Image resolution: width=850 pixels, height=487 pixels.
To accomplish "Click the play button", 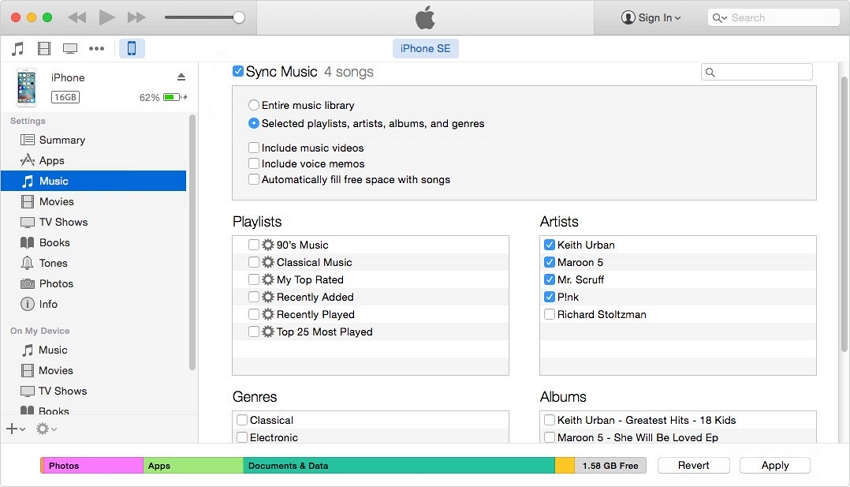I will pyautogui.click(x=106, y=17).
